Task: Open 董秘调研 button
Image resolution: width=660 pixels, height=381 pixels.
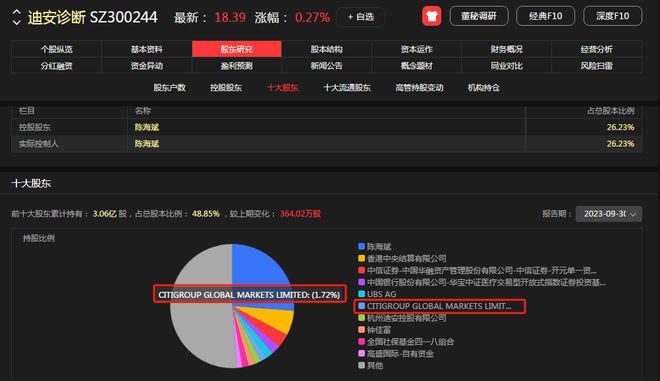Action: coord(479,16)
